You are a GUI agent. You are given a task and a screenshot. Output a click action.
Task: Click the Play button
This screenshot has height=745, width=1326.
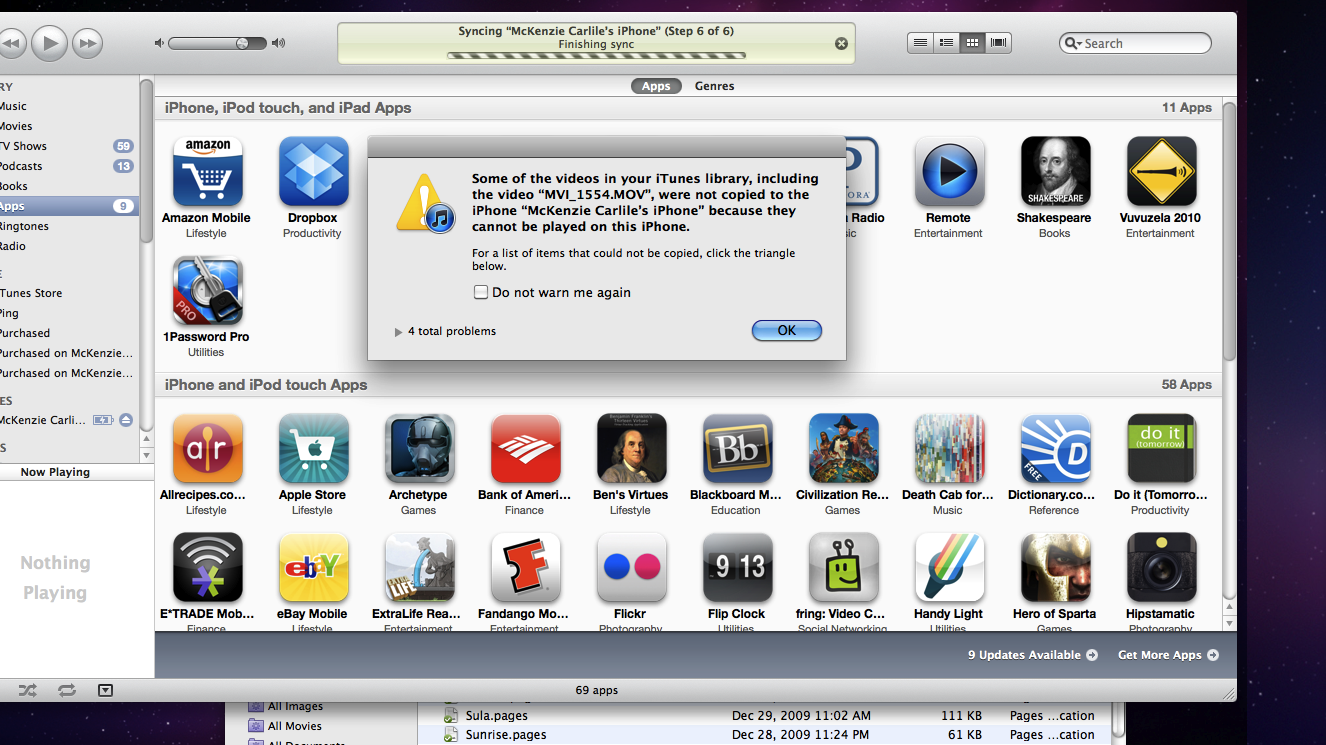pos(49,43)
